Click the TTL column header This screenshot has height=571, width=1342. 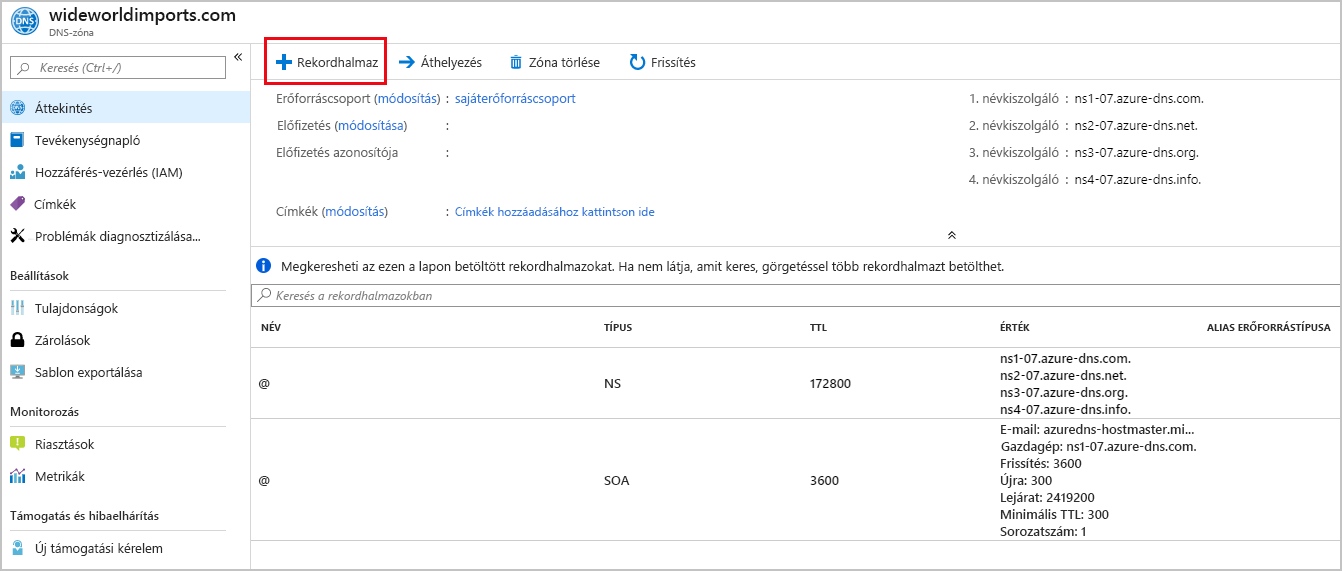[818, 327]
